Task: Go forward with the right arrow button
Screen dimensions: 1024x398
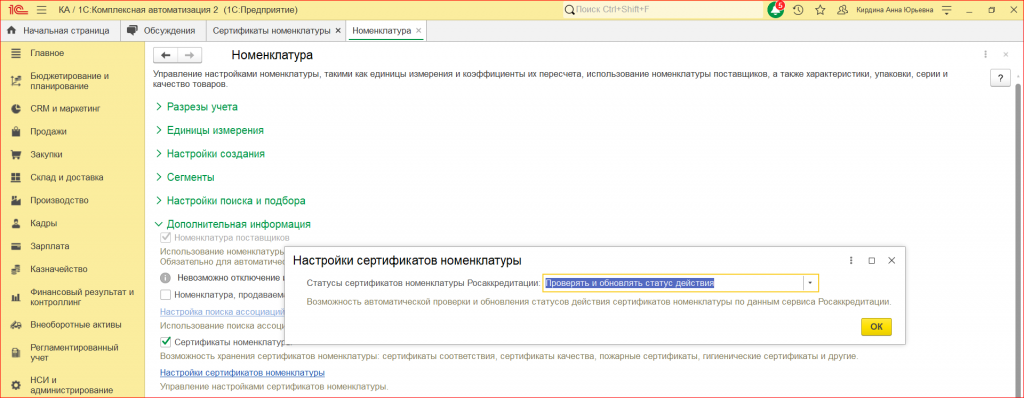Action: click(190, 56)
